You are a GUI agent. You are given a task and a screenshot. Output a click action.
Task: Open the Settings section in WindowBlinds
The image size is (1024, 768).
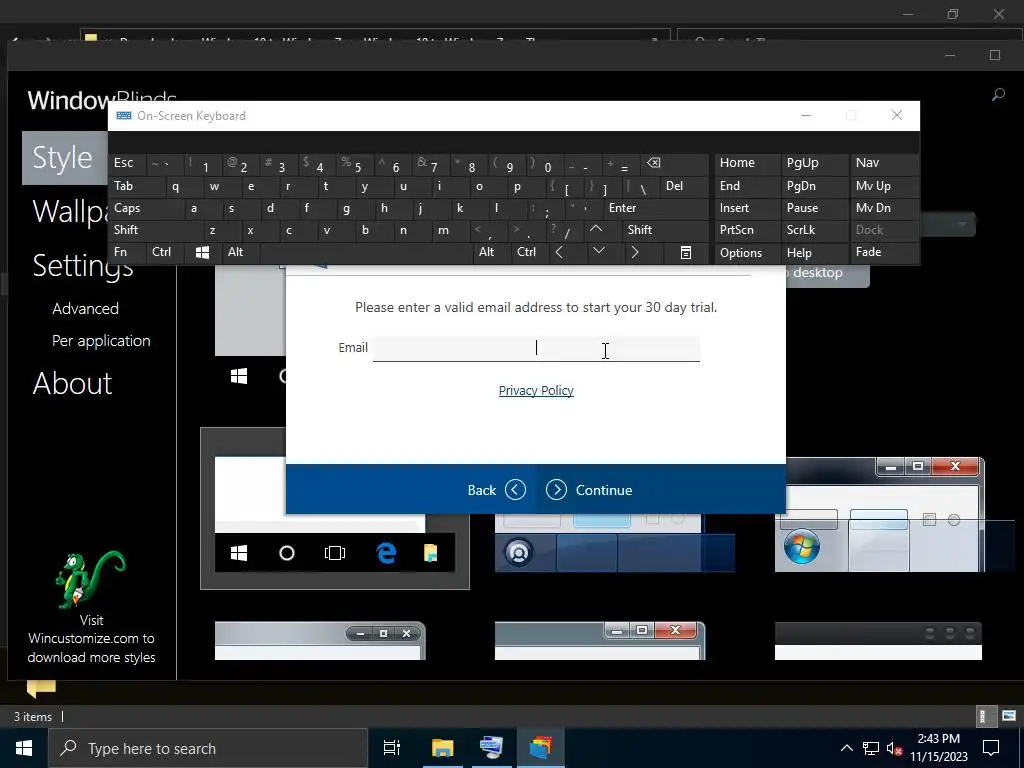(83, 265)
